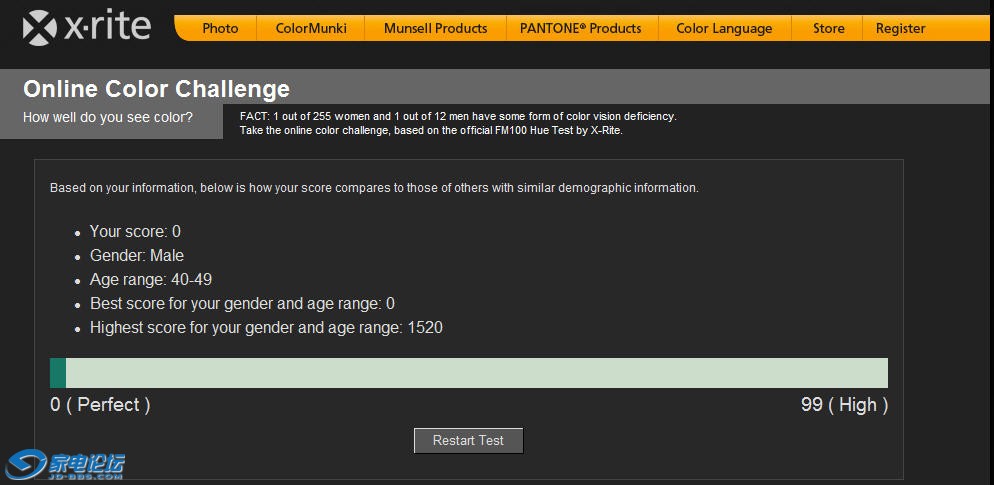Click the '99 ( High )' label
This screenshot has width=994, height=485.
point(844,404)
